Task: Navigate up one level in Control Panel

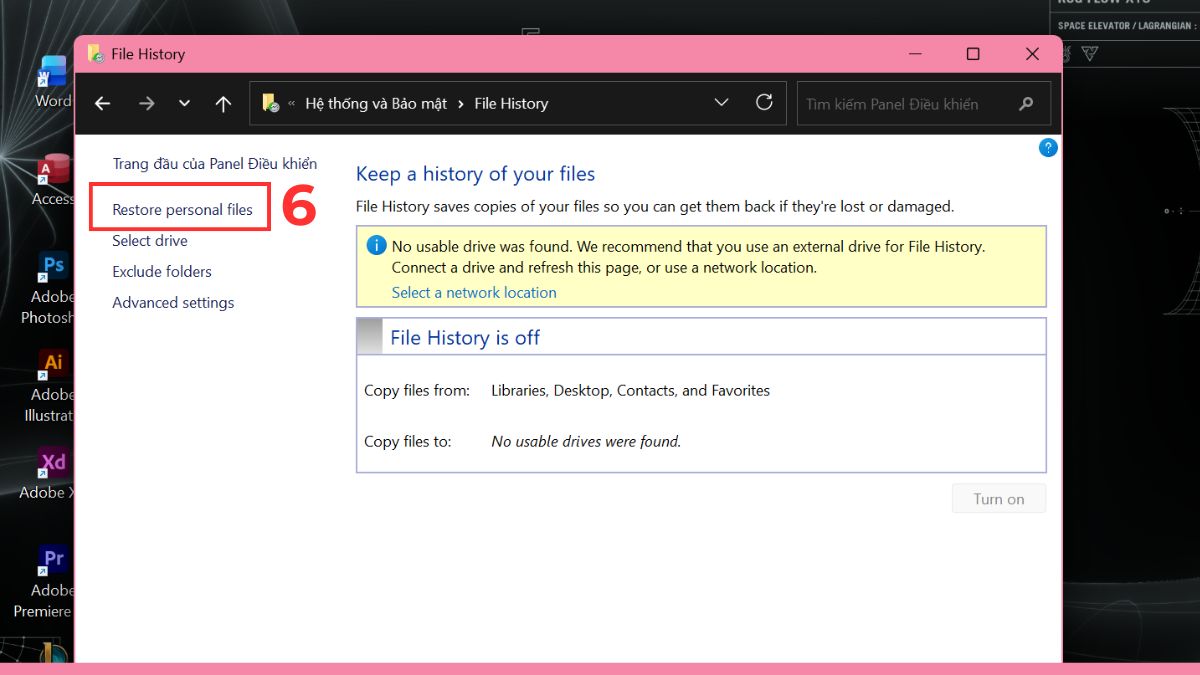Action: [x=223, y=102]
